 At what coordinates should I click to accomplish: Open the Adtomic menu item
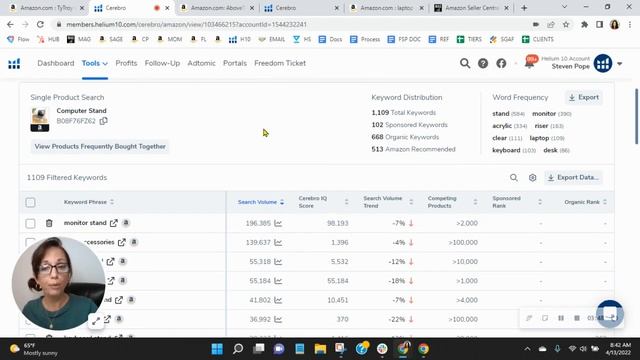pyautogui.click(x=201, y=63)
